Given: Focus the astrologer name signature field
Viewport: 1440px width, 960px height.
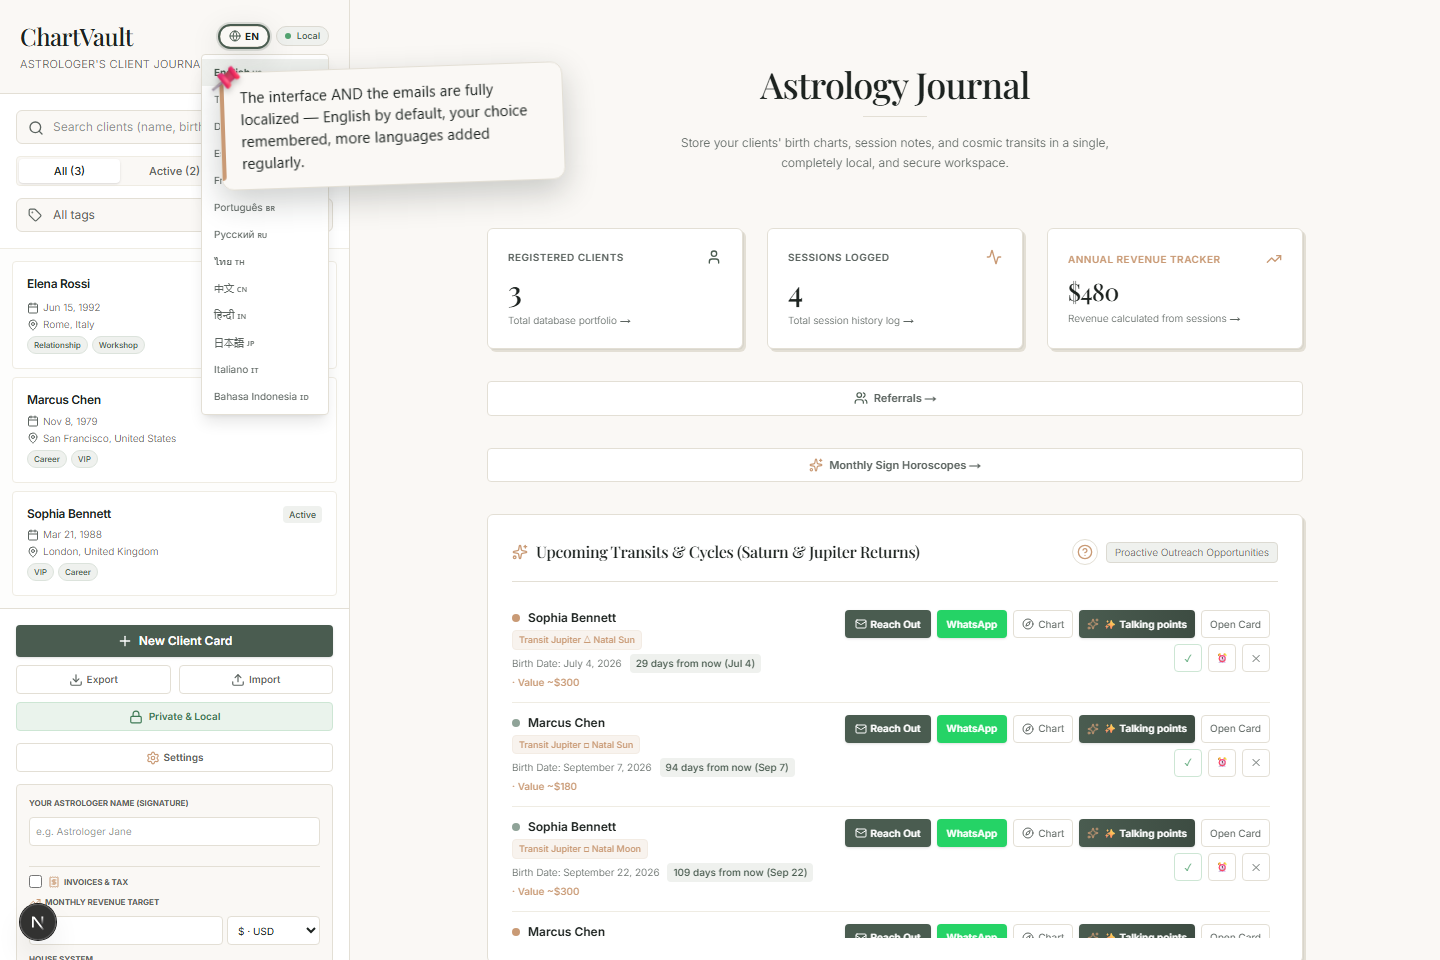Looking at the screenshot, I should pyautogui.click(x=174, y=832).
